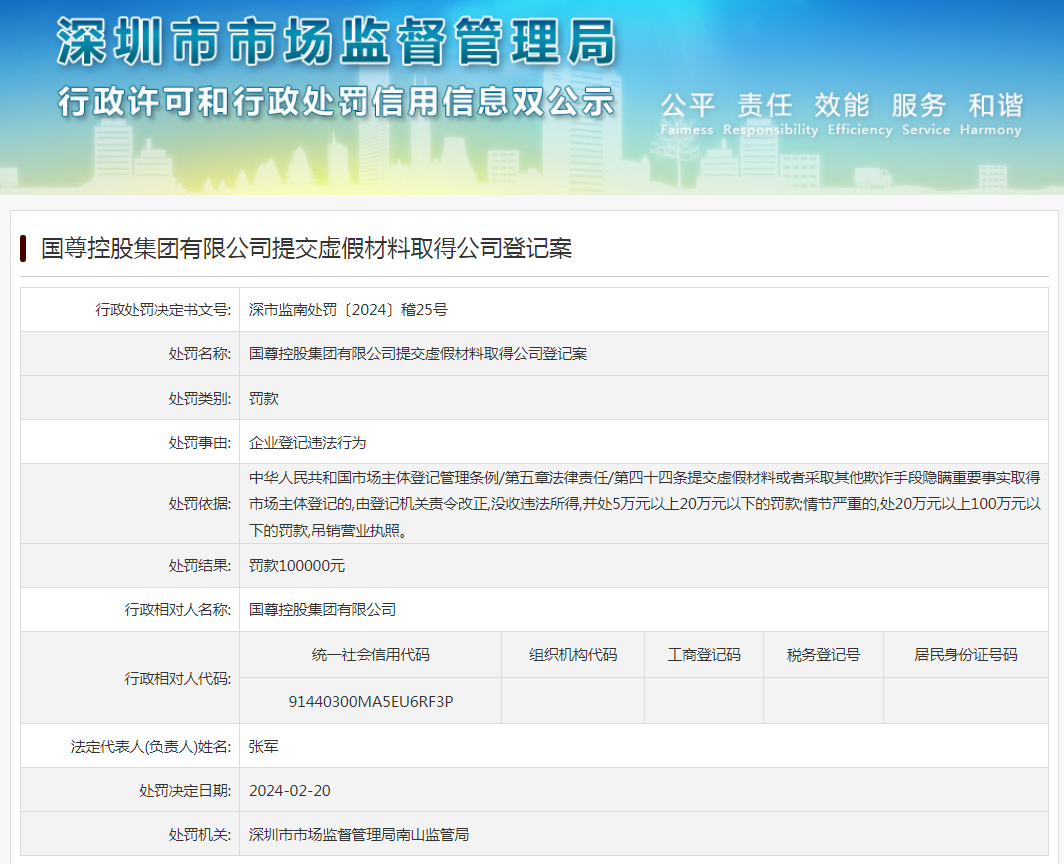Click the 深圳市市场监督管理局 header title
Viewport: 1064px width, 864px height.
pos(336,42)
